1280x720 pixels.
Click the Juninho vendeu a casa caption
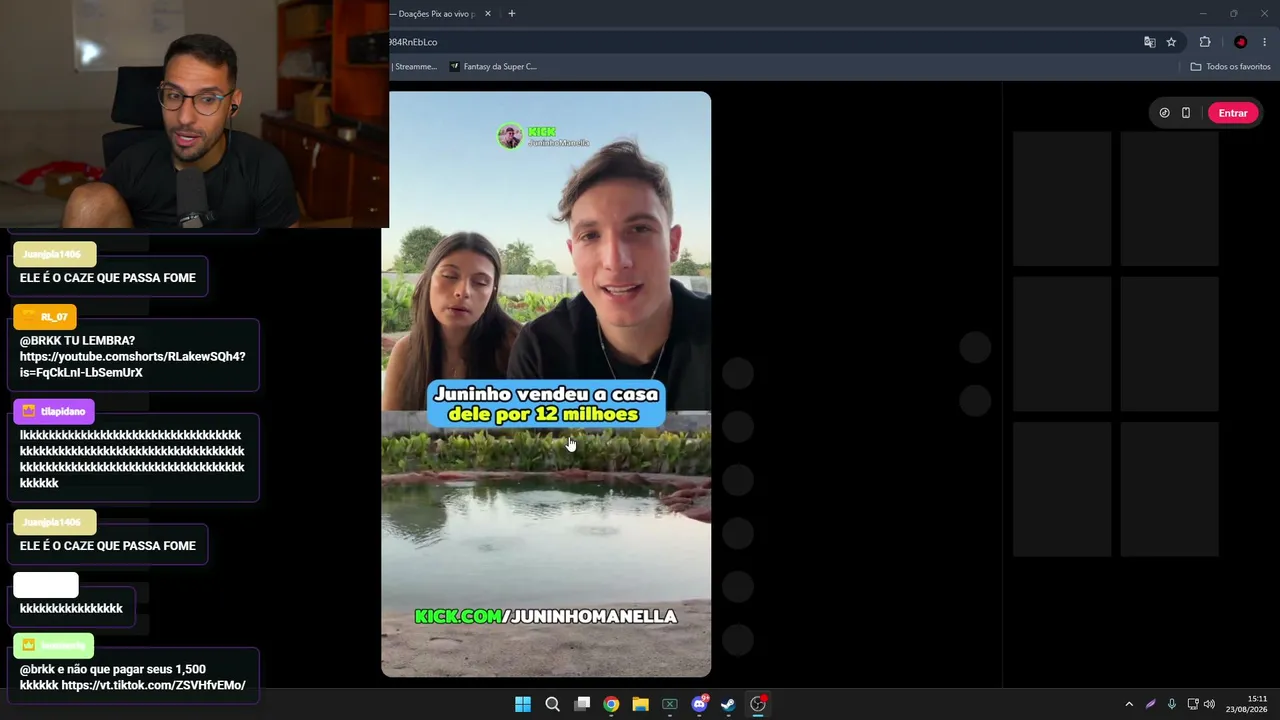coord(546,404)
